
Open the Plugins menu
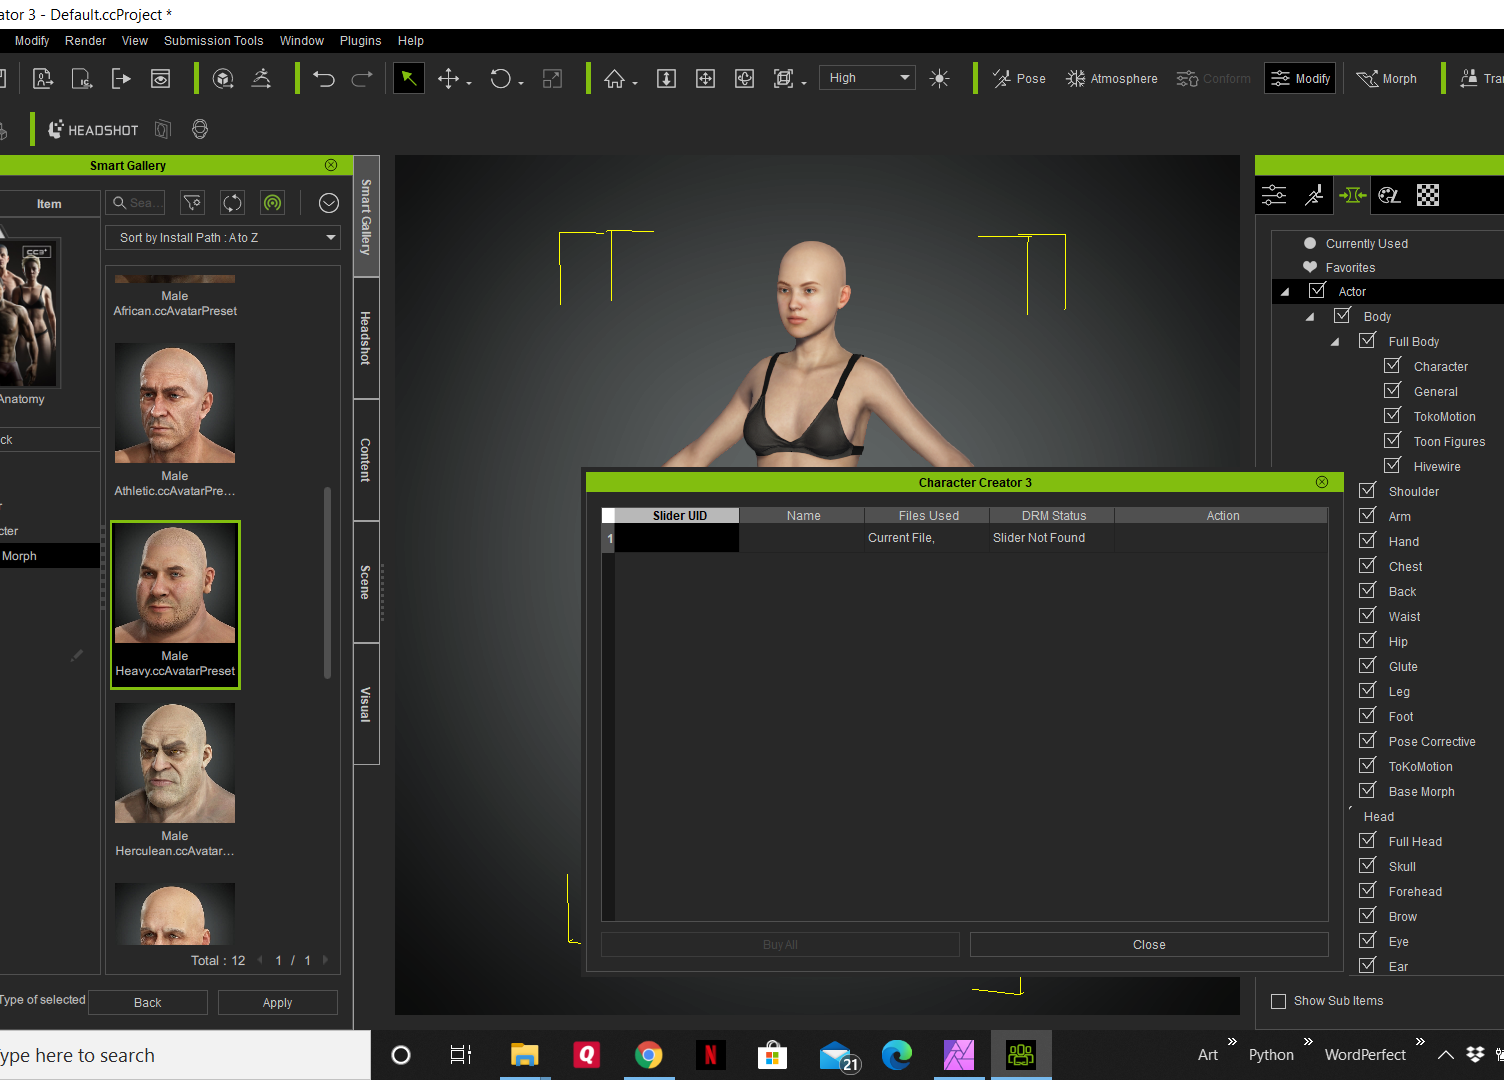pos(360,41)
